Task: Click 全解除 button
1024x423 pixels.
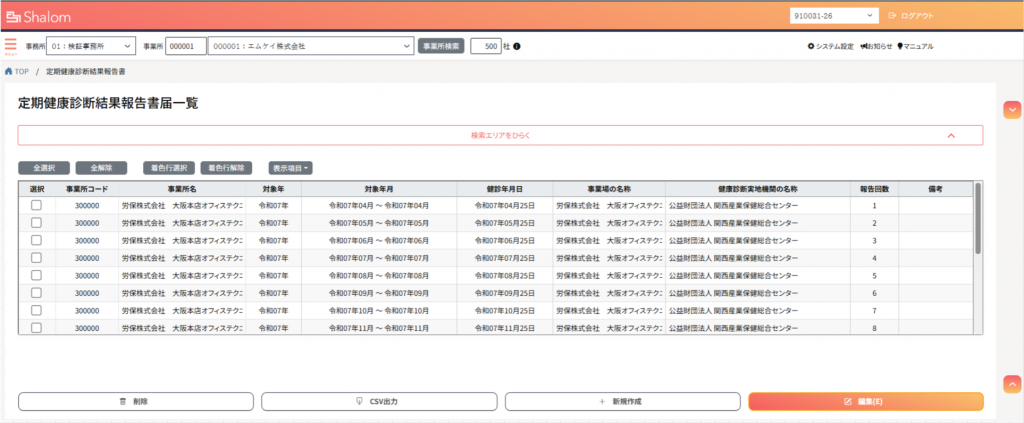Action: pyautogui.click(x=101, y=168)
